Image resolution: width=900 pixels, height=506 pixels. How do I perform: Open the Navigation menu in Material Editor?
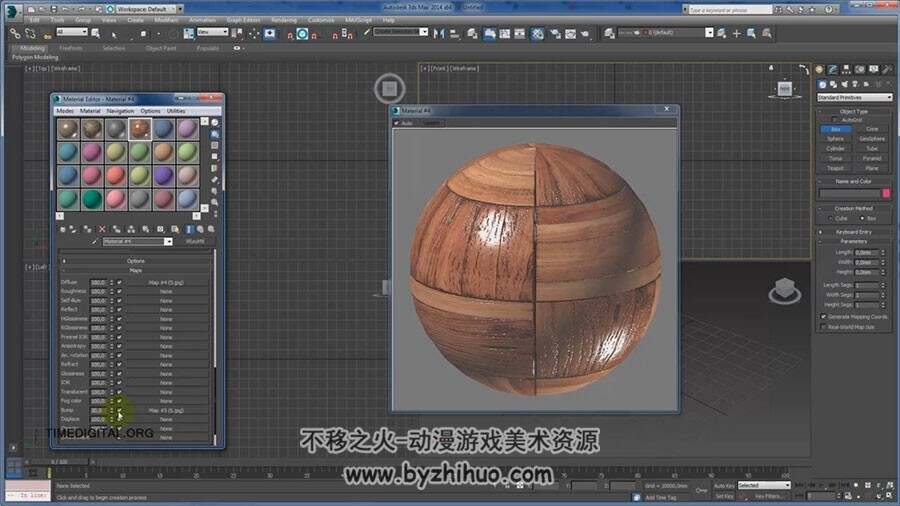pyautogui.click(x=120, y=111)
